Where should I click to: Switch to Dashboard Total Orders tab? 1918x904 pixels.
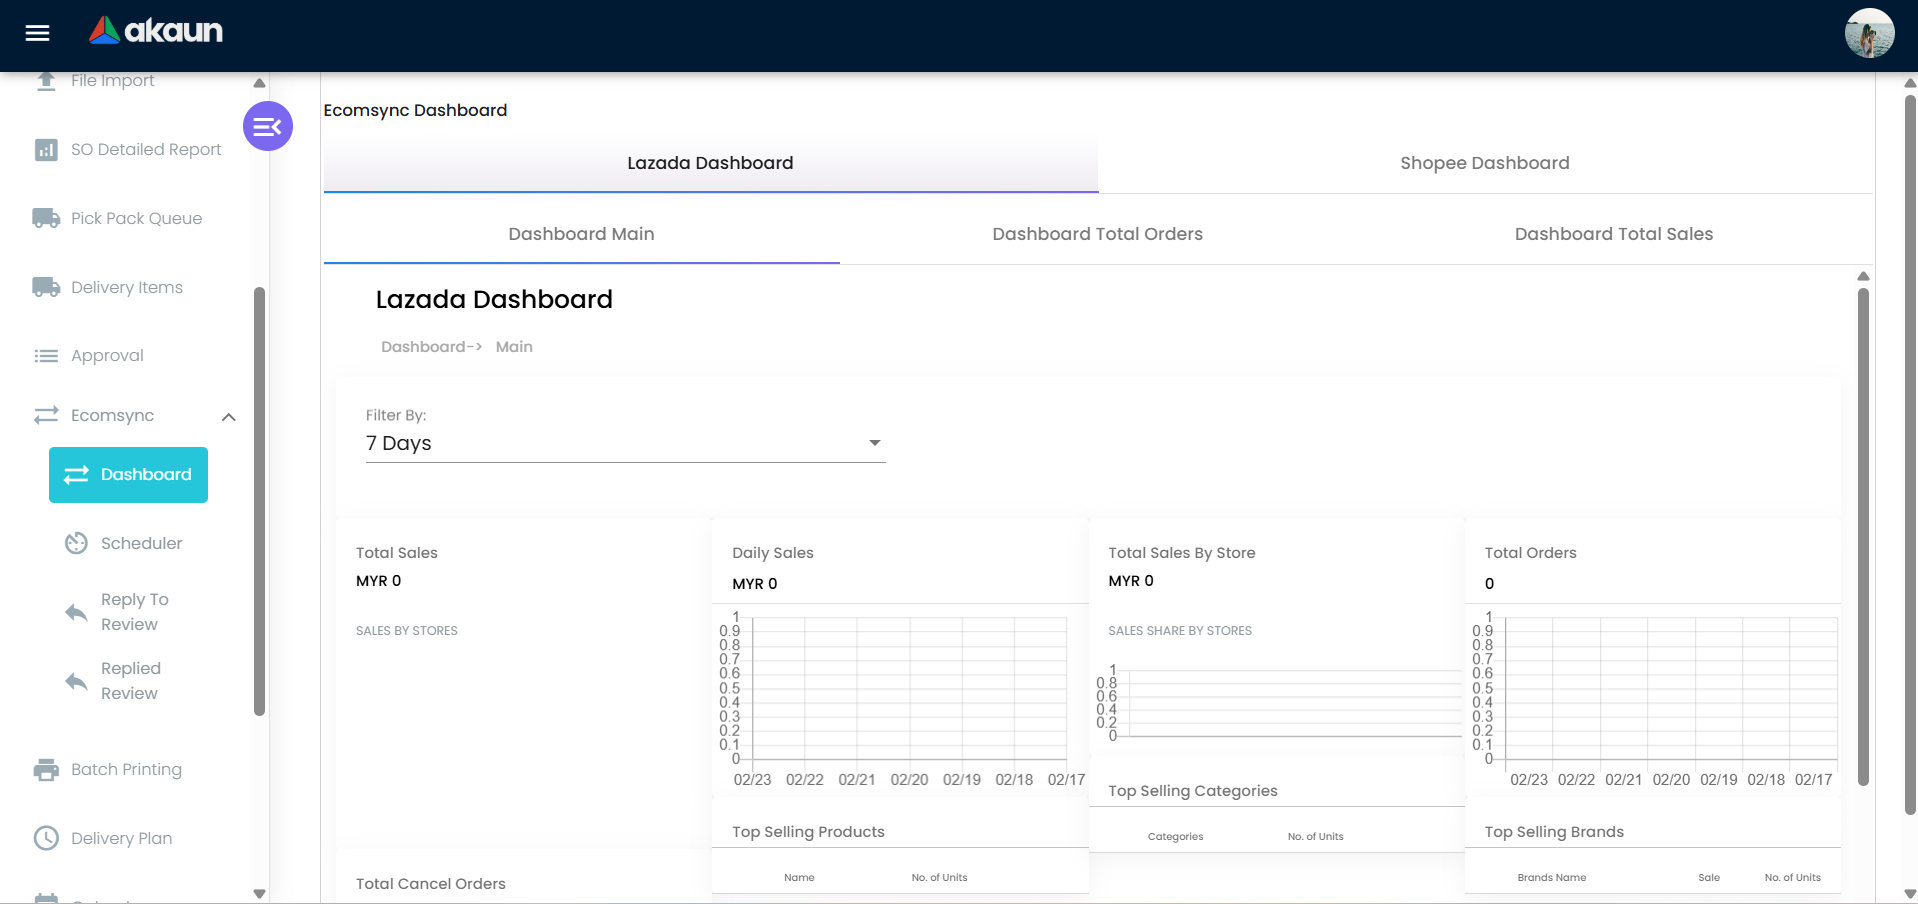[x=1097, y=234]
